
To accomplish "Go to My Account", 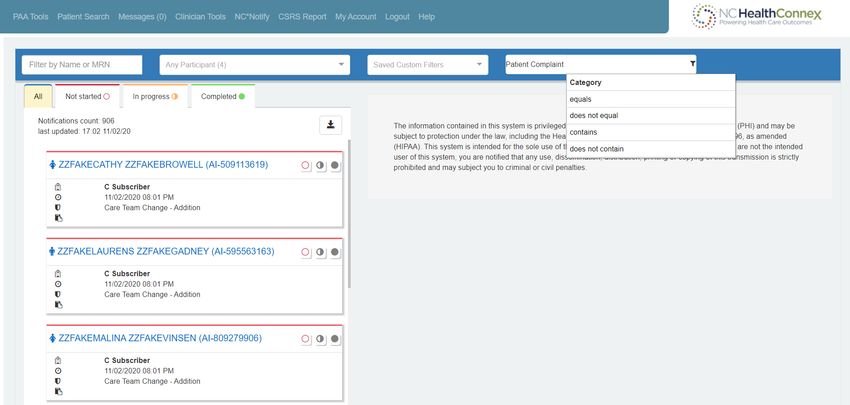I will coord(356,17).
